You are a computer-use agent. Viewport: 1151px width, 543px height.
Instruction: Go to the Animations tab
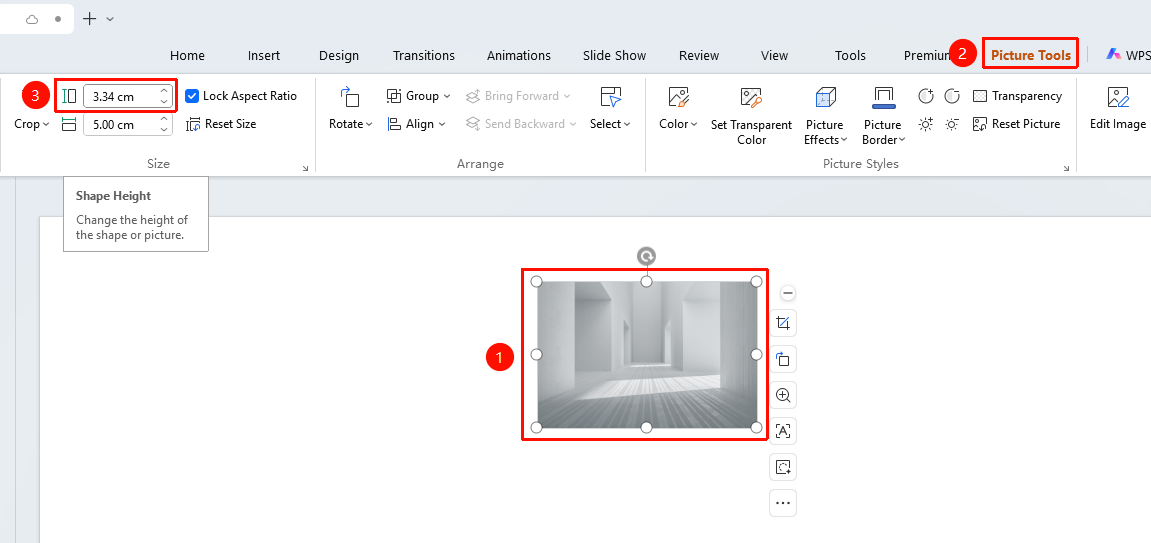point(519,56)
